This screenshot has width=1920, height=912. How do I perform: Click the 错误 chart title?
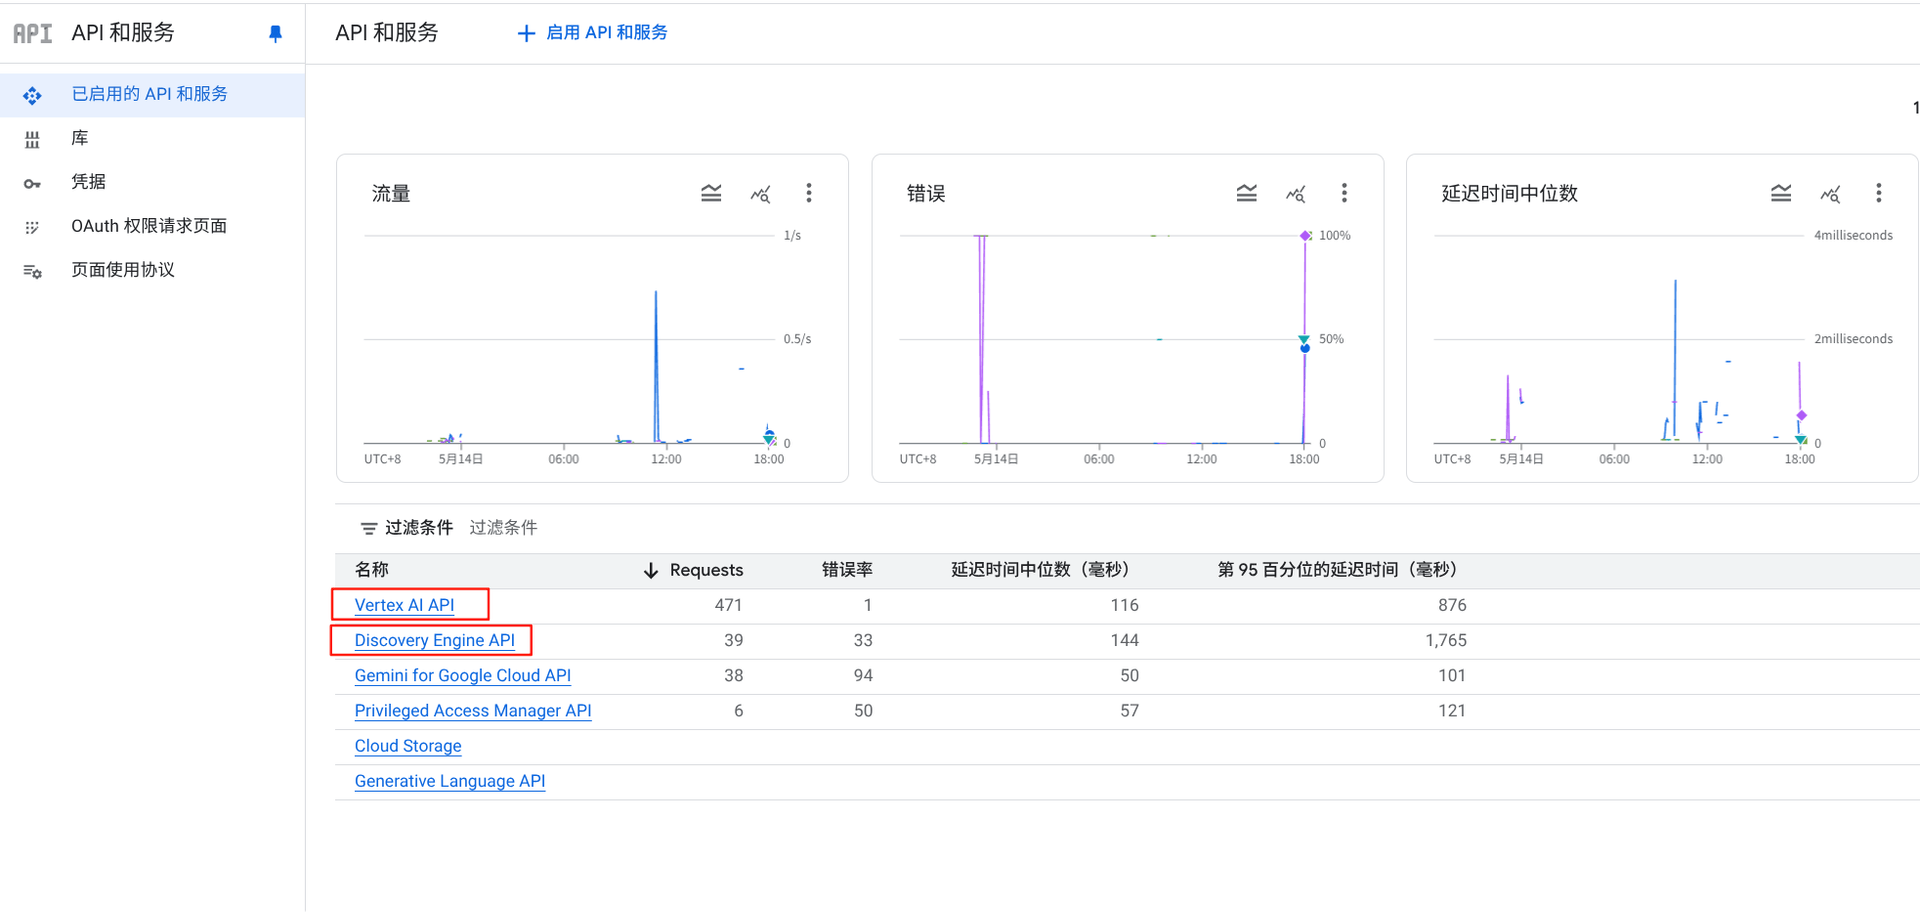(926, 194)
